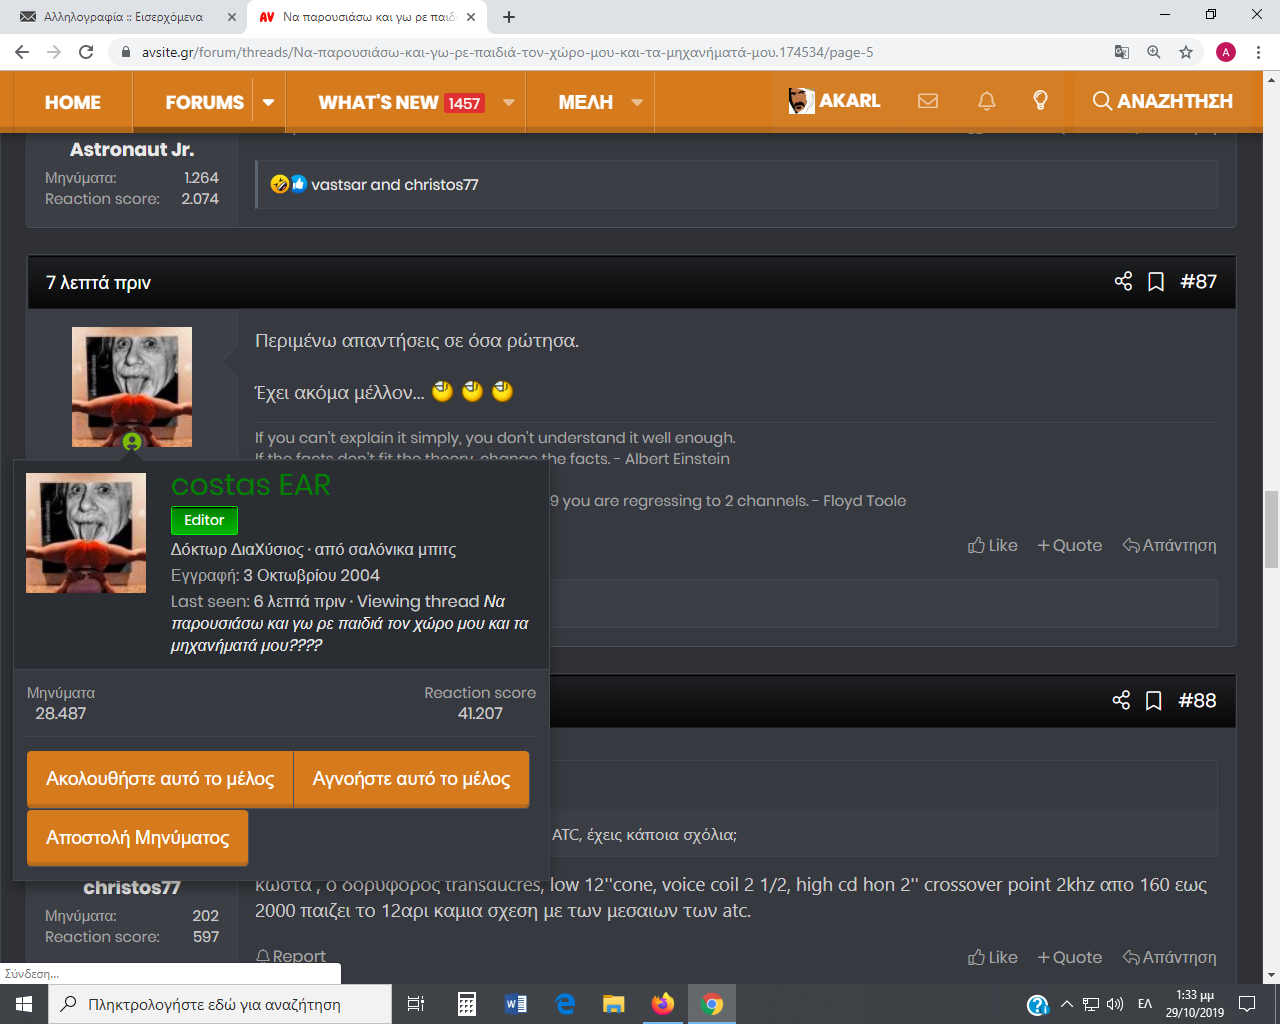Open Astronaut Jr. user title text

[x=132, y=150]
